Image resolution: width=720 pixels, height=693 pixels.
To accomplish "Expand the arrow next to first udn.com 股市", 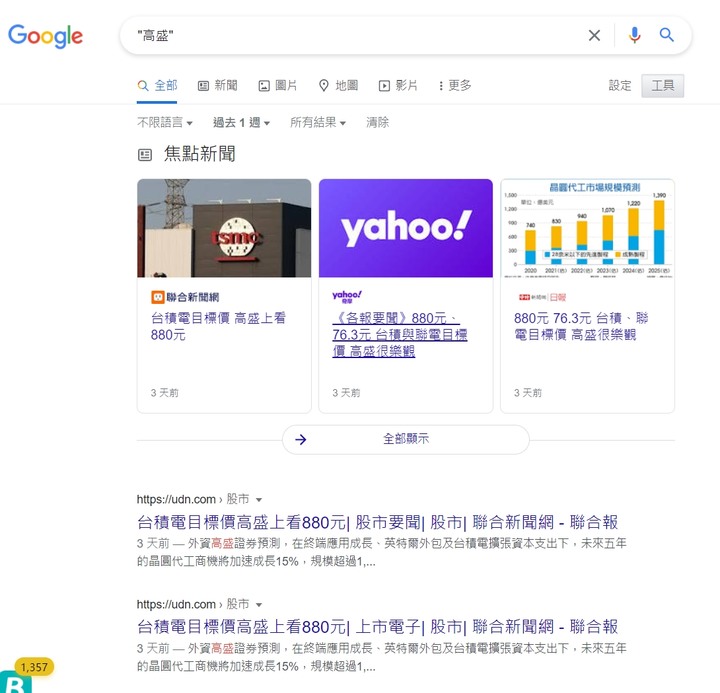I will tap(259, 500).
